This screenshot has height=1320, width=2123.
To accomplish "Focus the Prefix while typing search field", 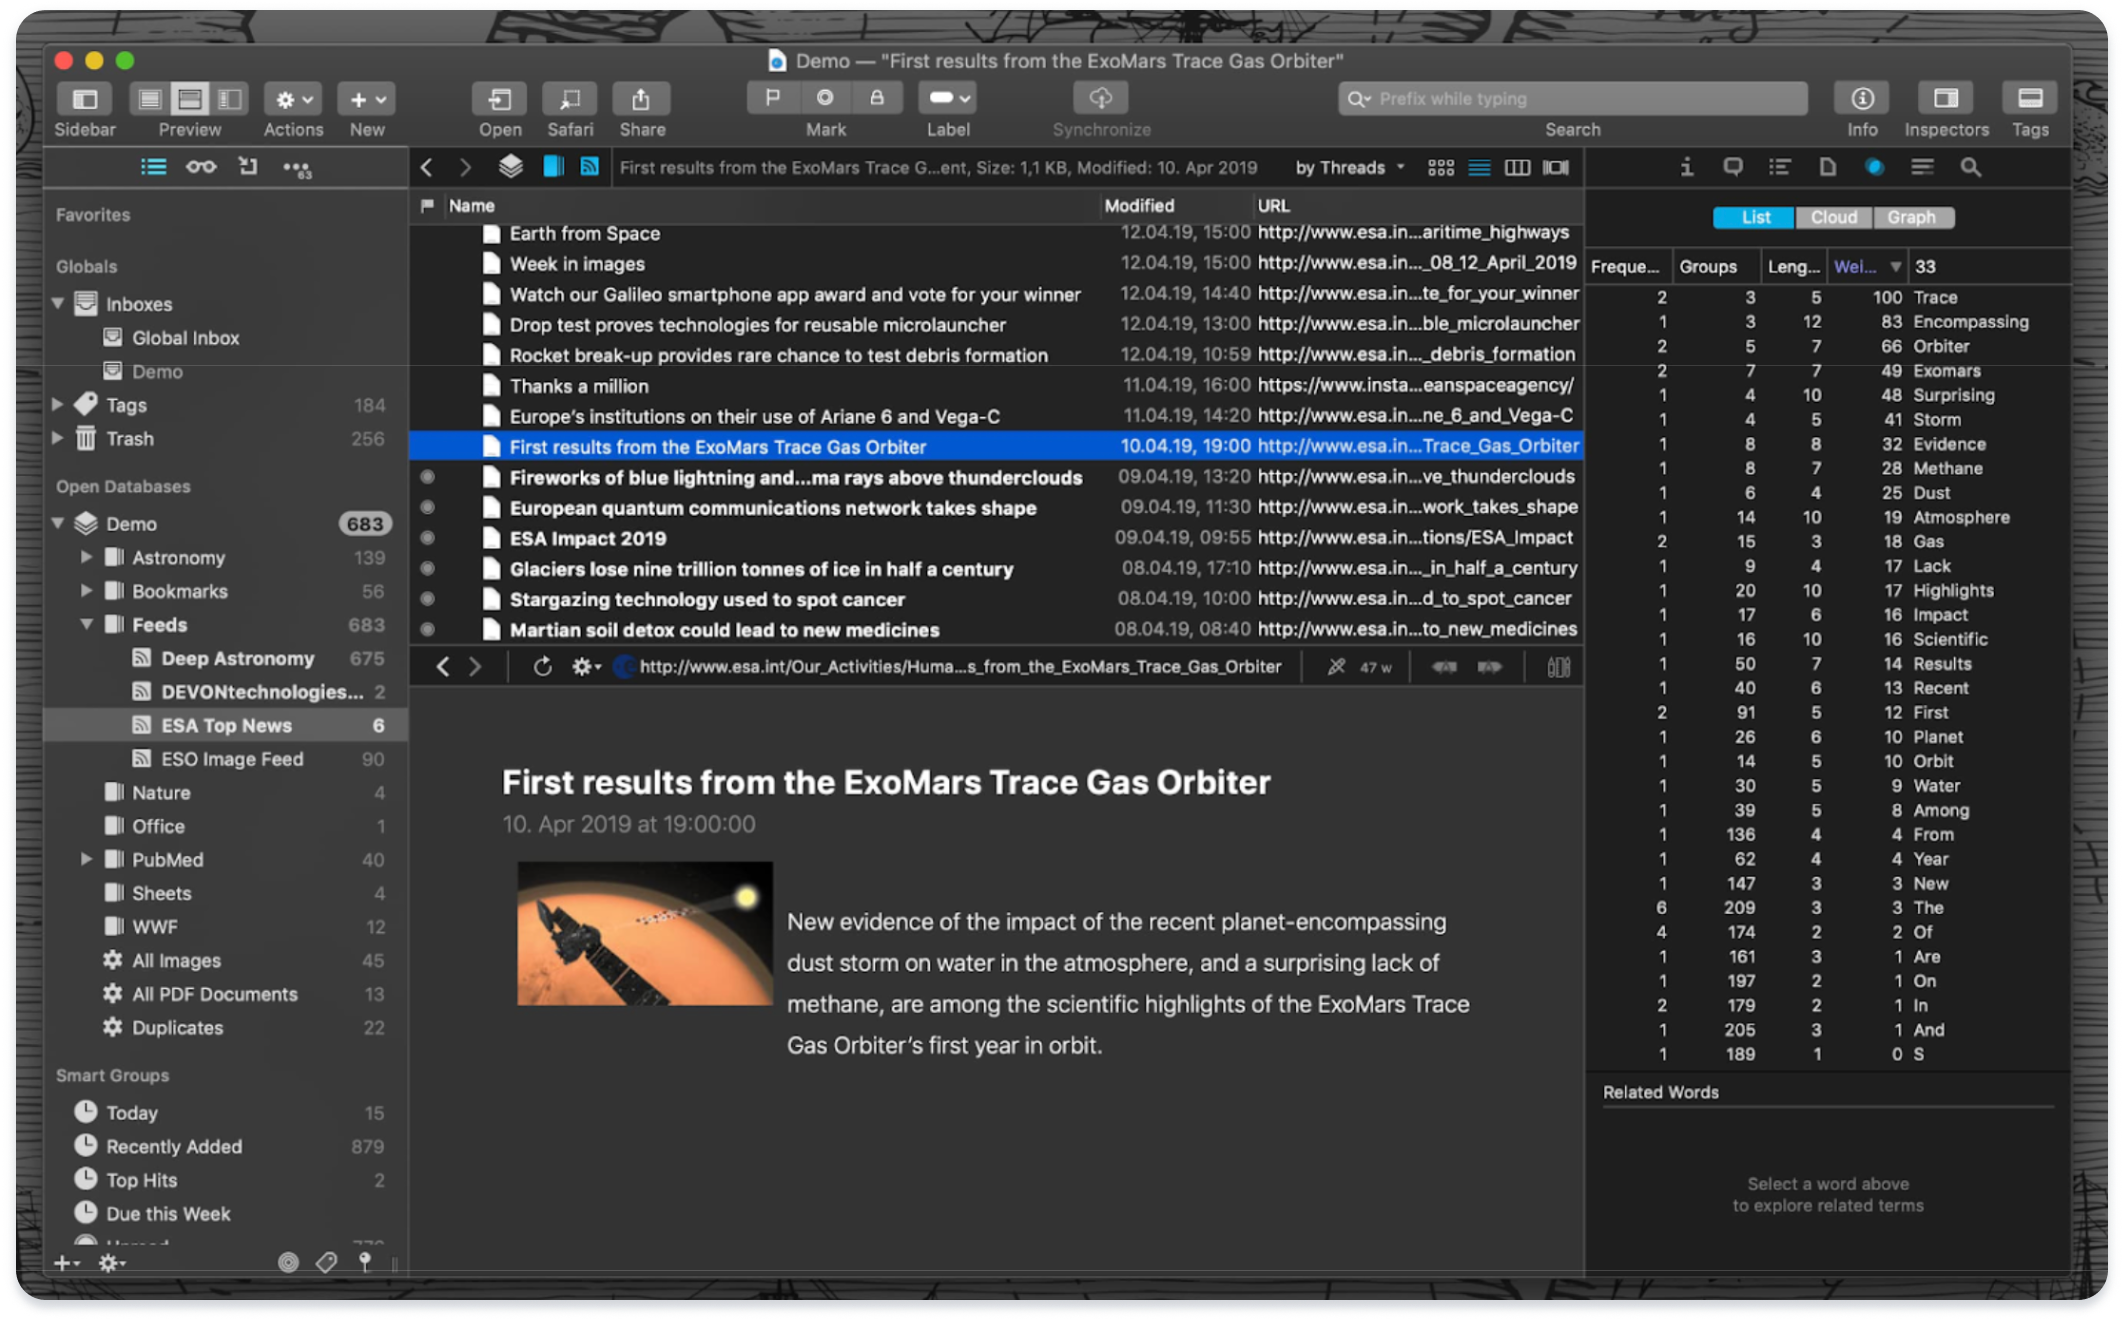I will click(1573, 98).
